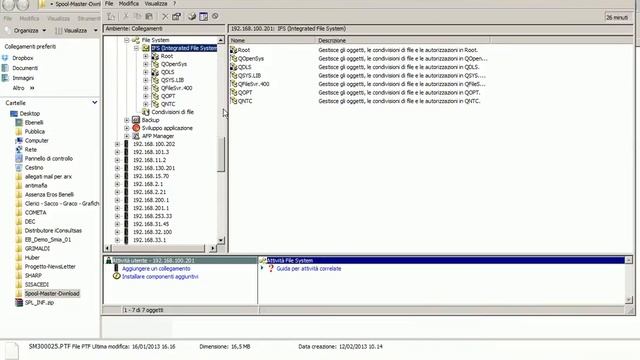
Task: Select the QFileSvr.400 tree item
Action: (x=176, y=88)
